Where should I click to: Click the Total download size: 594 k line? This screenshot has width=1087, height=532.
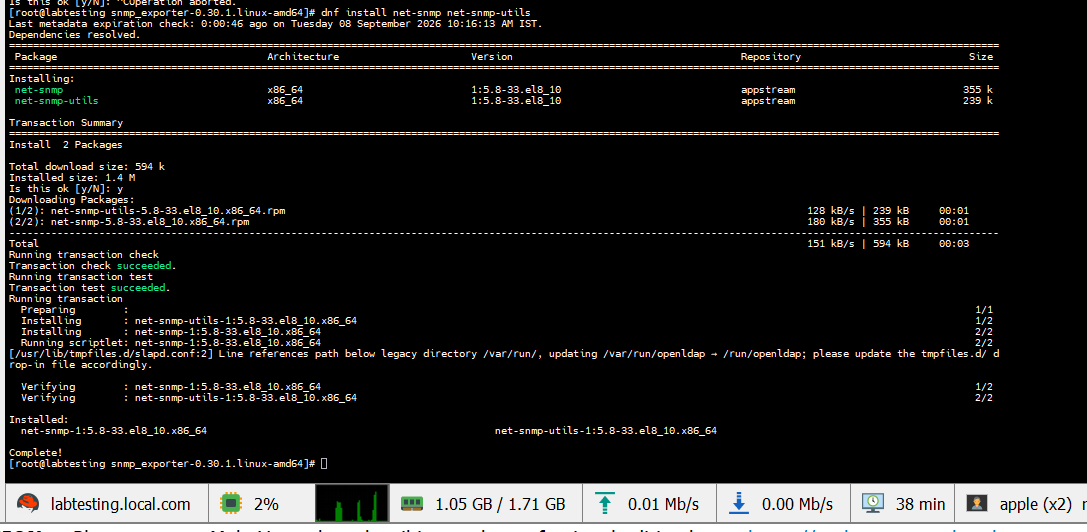(x=87, y=166)
